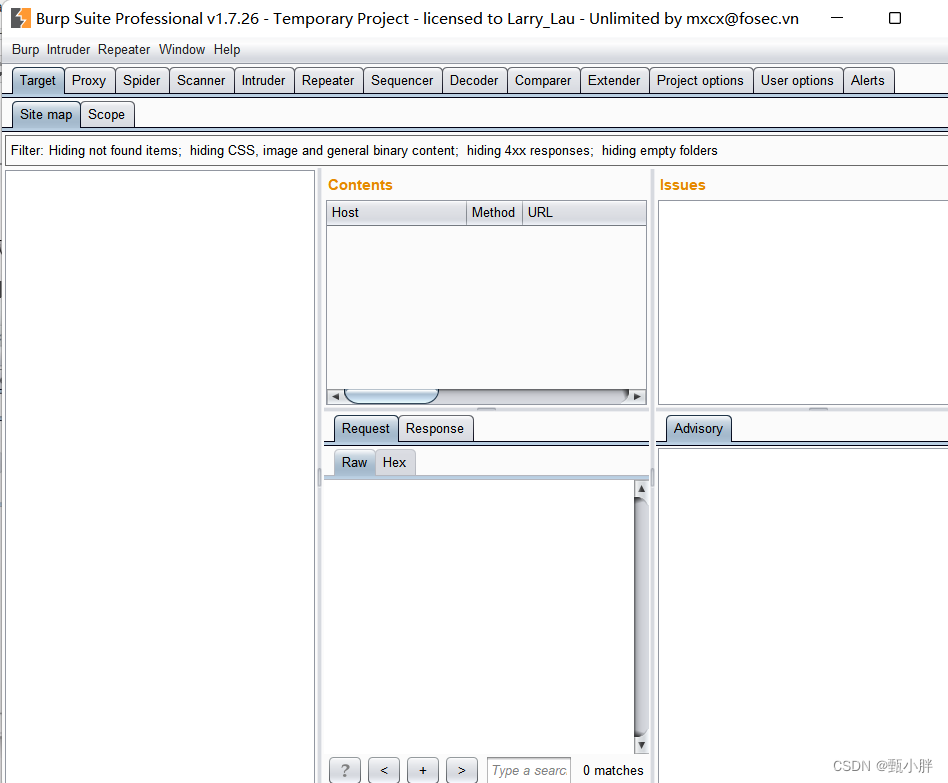Switch to the Extender tab
Image resolution: width=948 pixels, height=783 pixels.
614,80
